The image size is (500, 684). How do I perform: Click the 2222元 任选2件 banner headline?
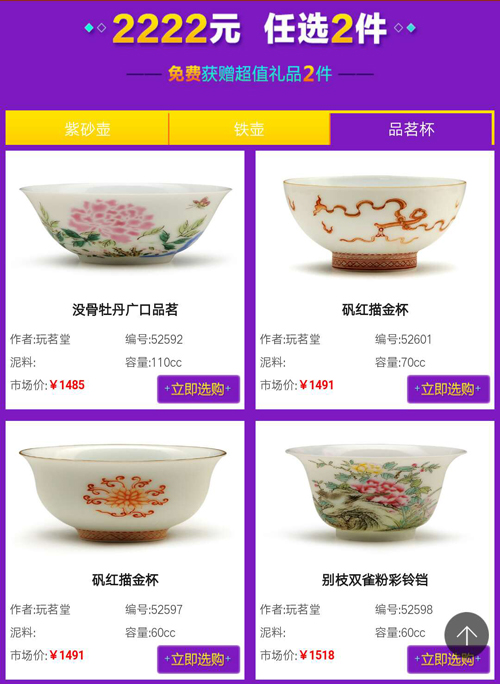[250, 29]
